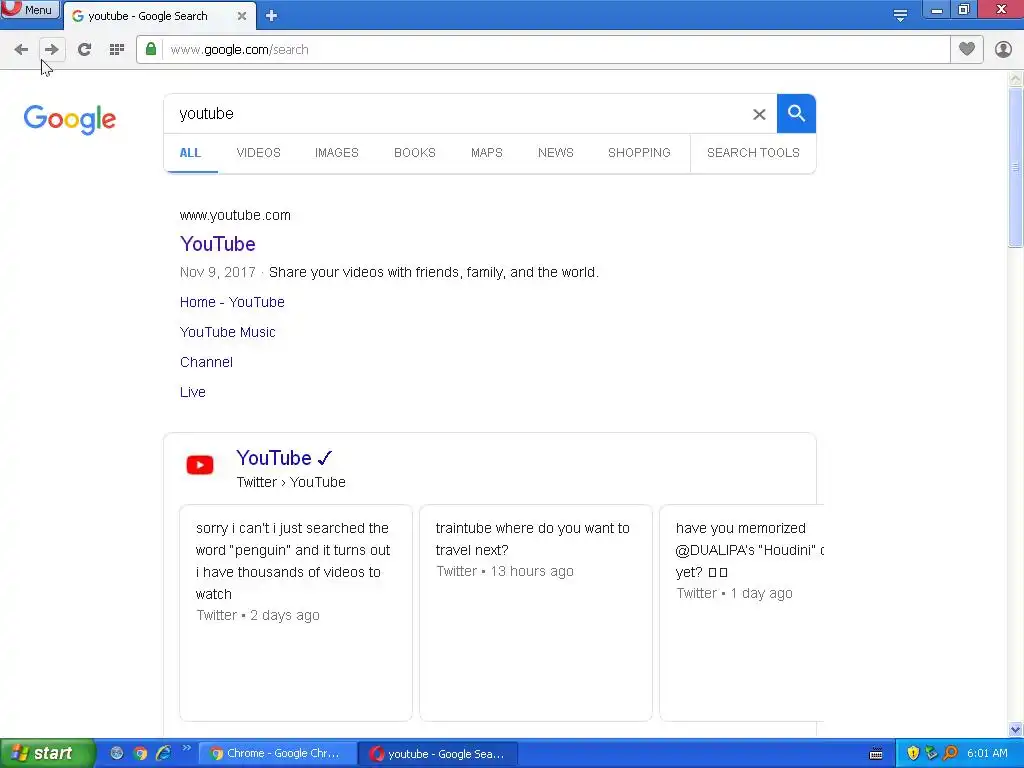Click the orange magnifier tray icon
1024x768 pixels.
(x=950, y=754)
